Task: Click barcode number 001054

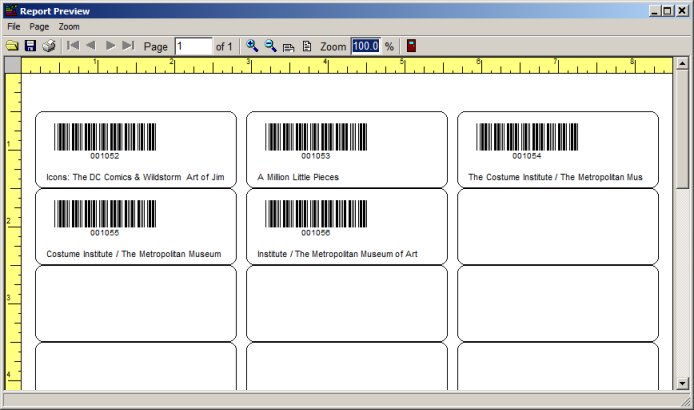Action: (527, 156)
